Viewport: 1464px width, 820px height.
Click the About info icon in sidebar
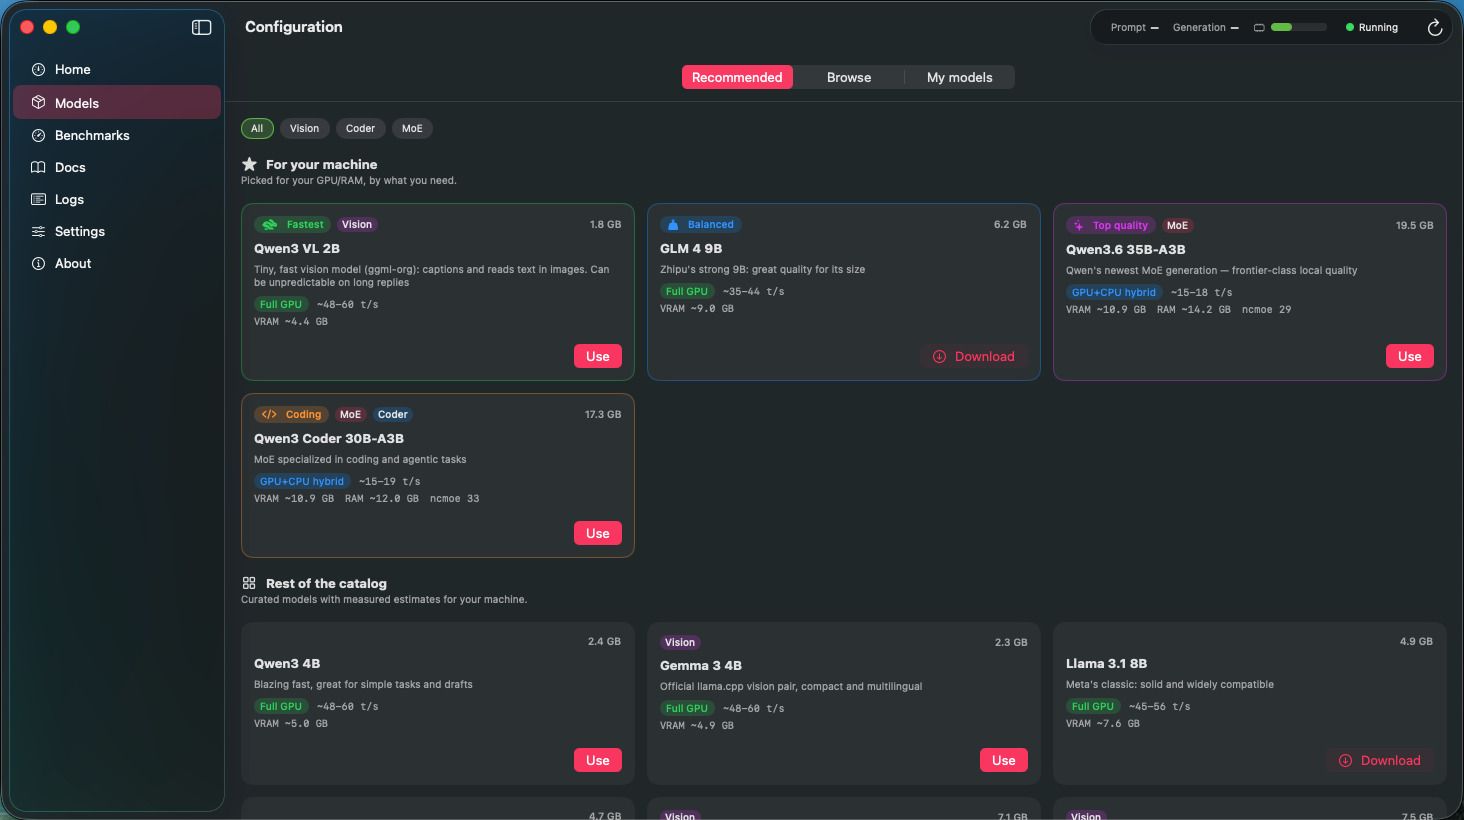pos(38,264)
